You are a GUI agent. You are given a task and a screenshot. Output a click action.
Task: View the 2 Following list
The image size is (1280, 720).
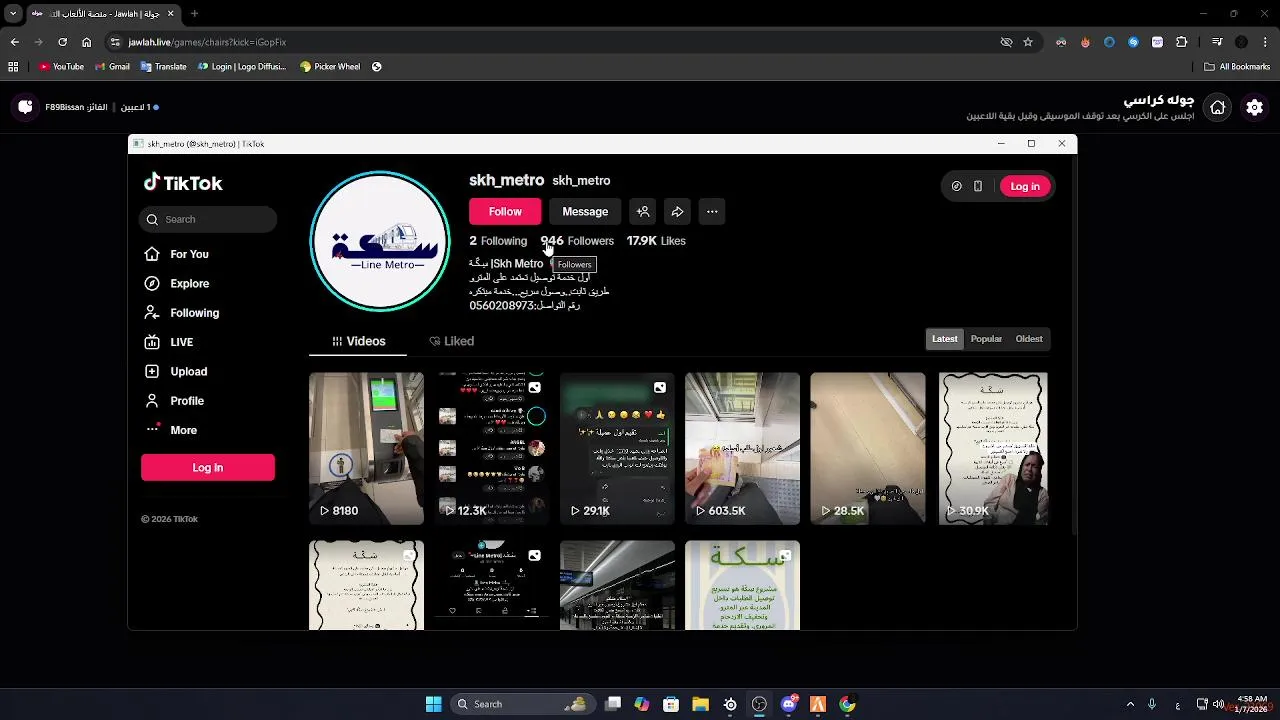click(498, 241)
